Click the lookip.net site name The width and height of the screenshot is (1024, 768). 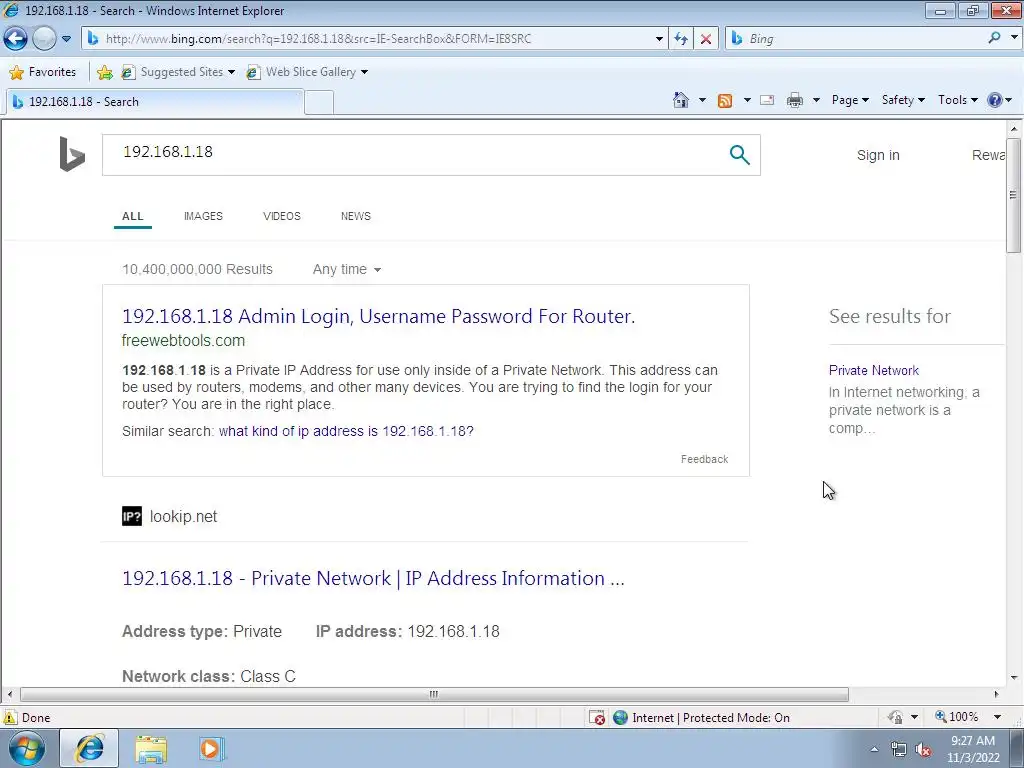[x=184, y=516]
